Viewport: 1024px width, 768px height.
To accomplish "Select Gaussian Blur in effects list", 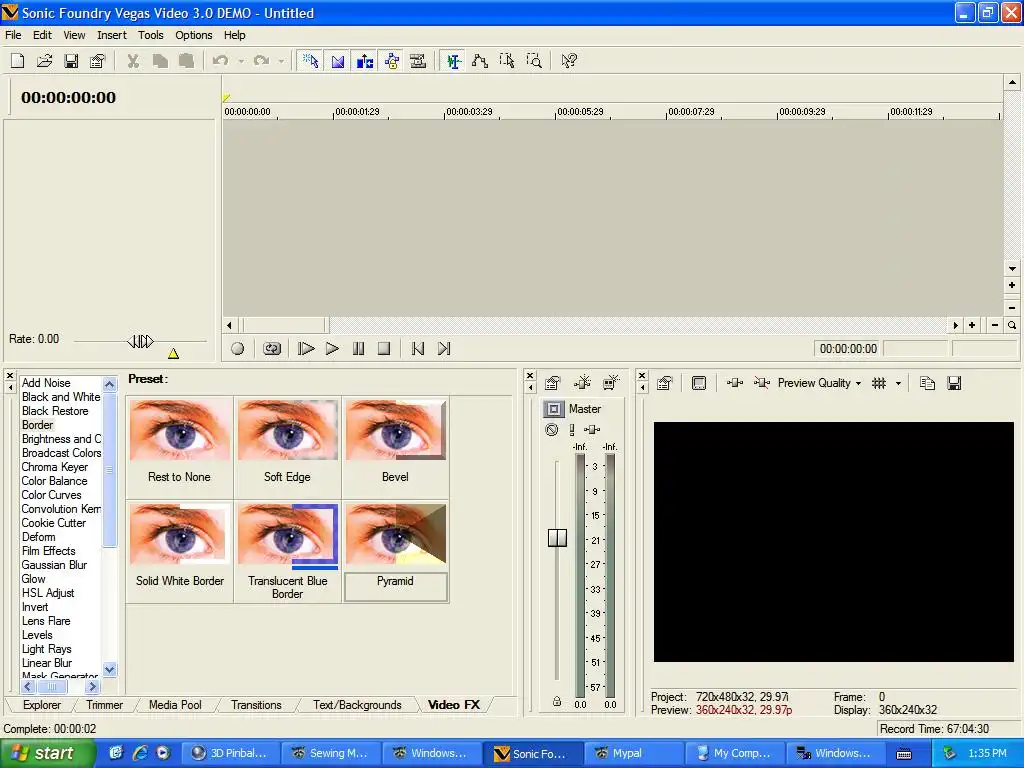I will pyautogui.click(x=54, y=565).
